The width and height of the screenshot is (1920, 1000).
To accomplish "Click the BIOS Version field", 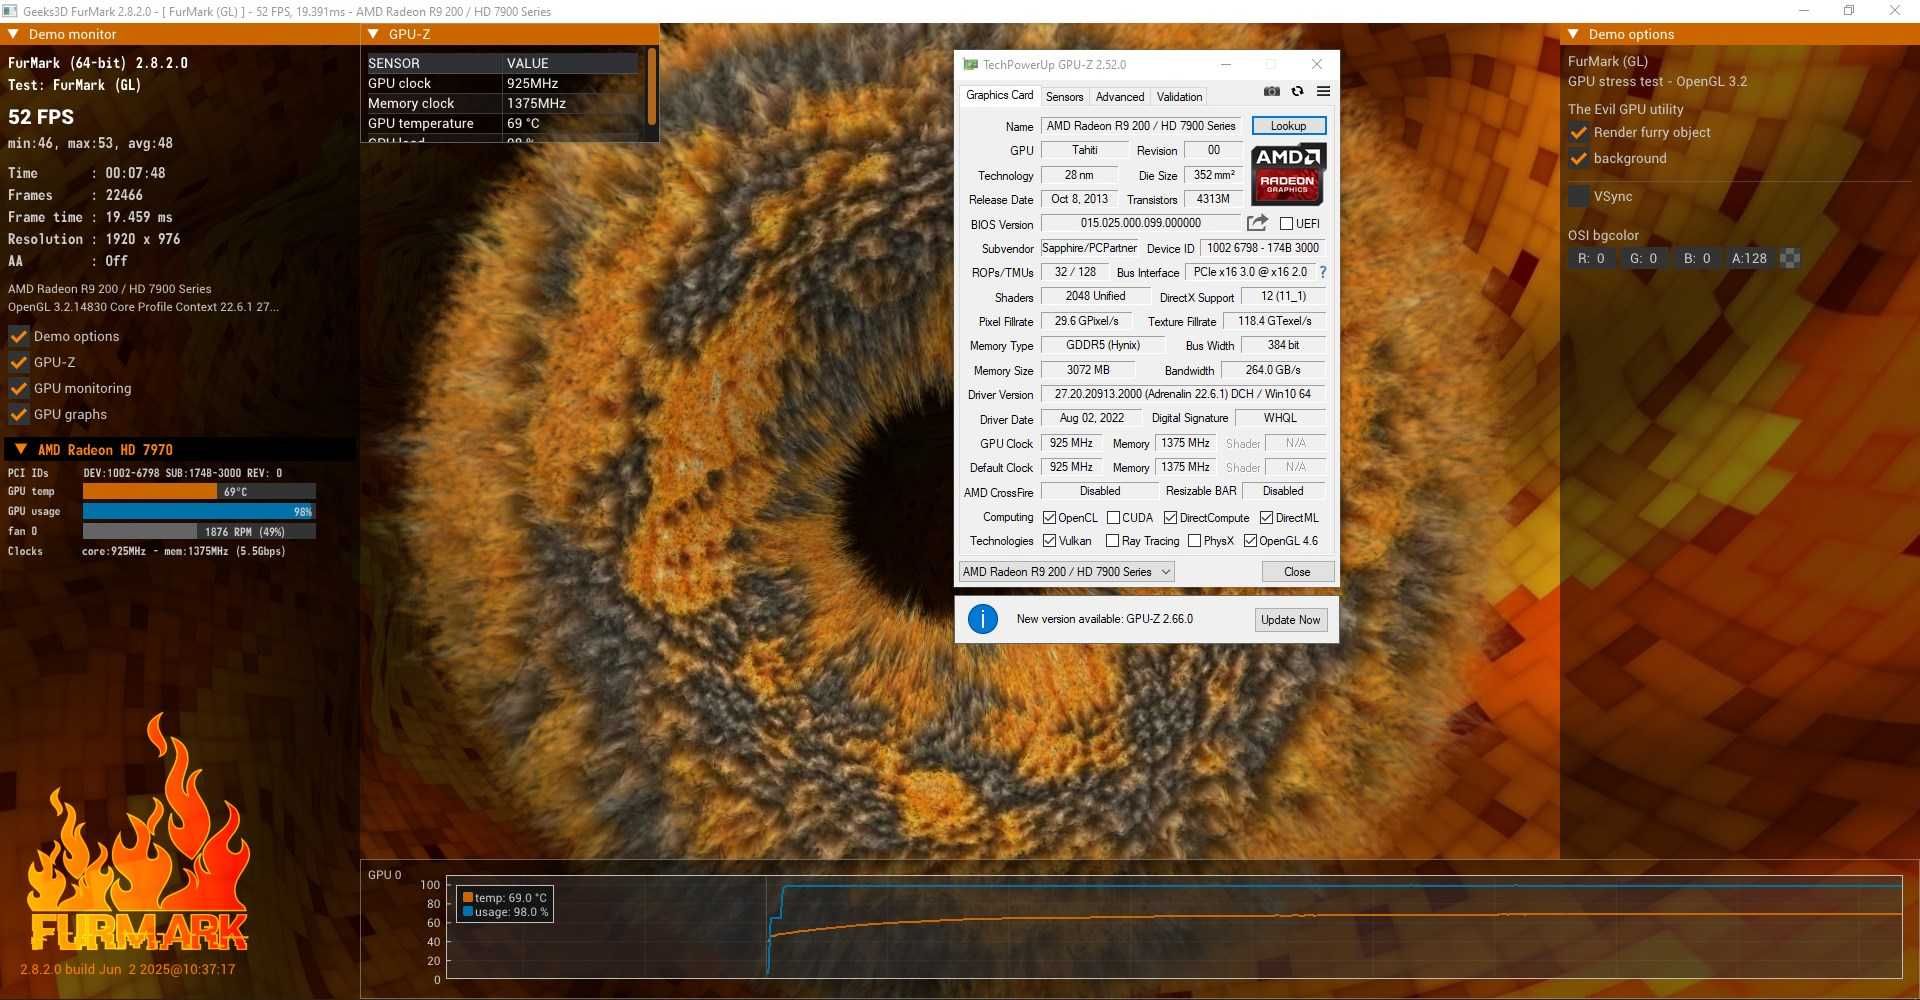I will tap(1141, 223).
